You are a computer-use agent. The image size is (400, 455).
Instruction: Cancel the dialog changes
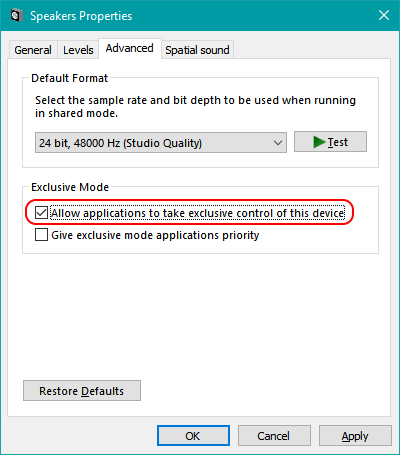point(274,436)
